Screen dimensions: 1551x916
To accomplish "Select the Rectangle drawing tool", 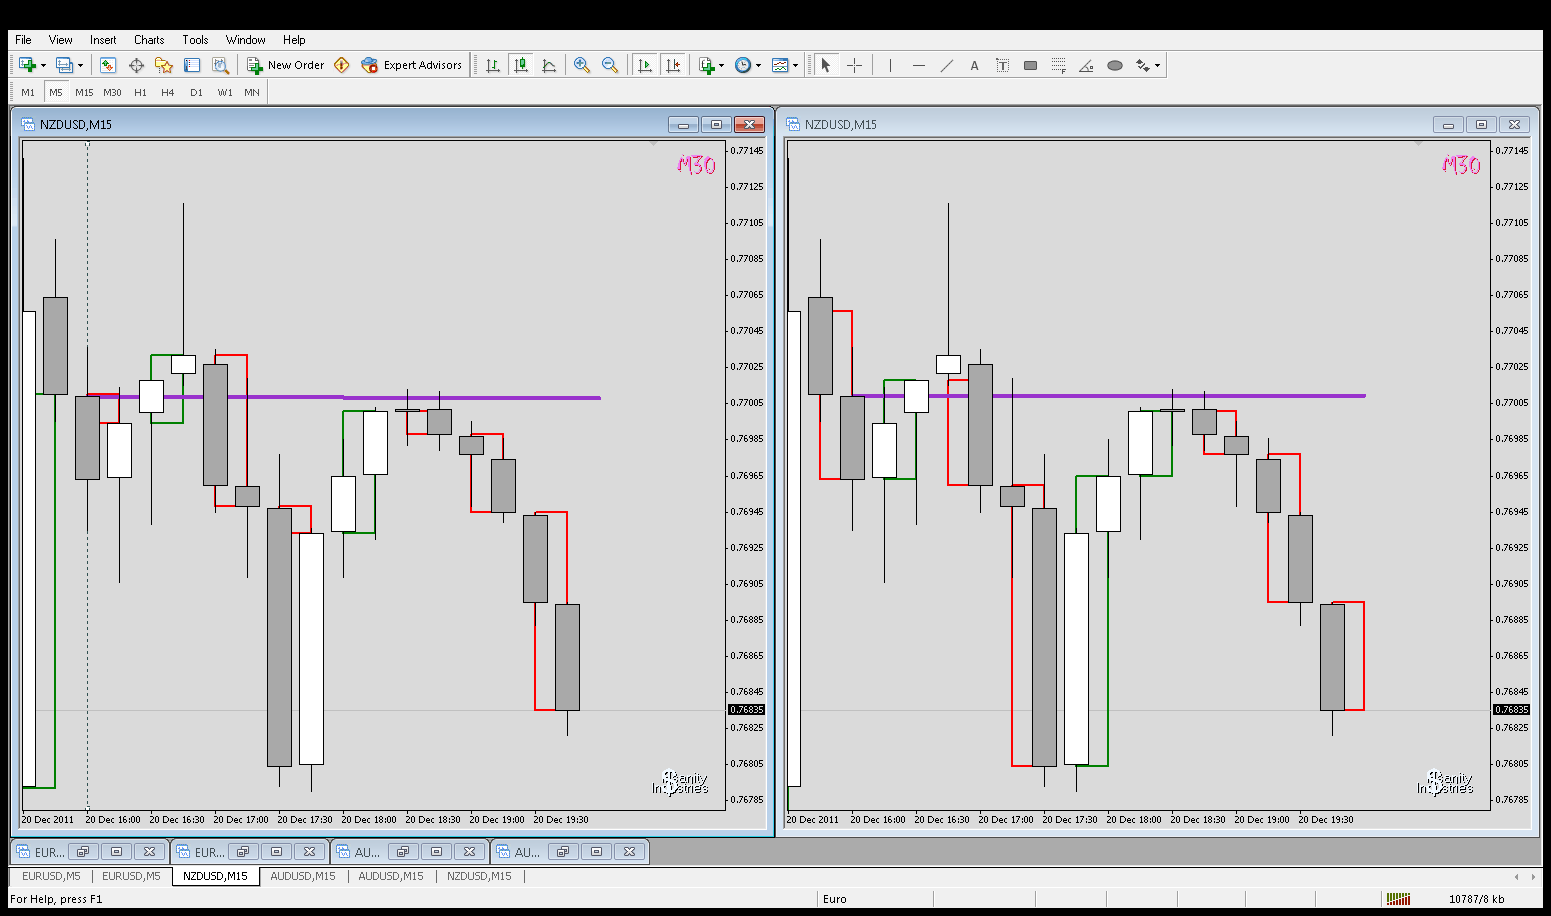I will (x=1031, y=65).
